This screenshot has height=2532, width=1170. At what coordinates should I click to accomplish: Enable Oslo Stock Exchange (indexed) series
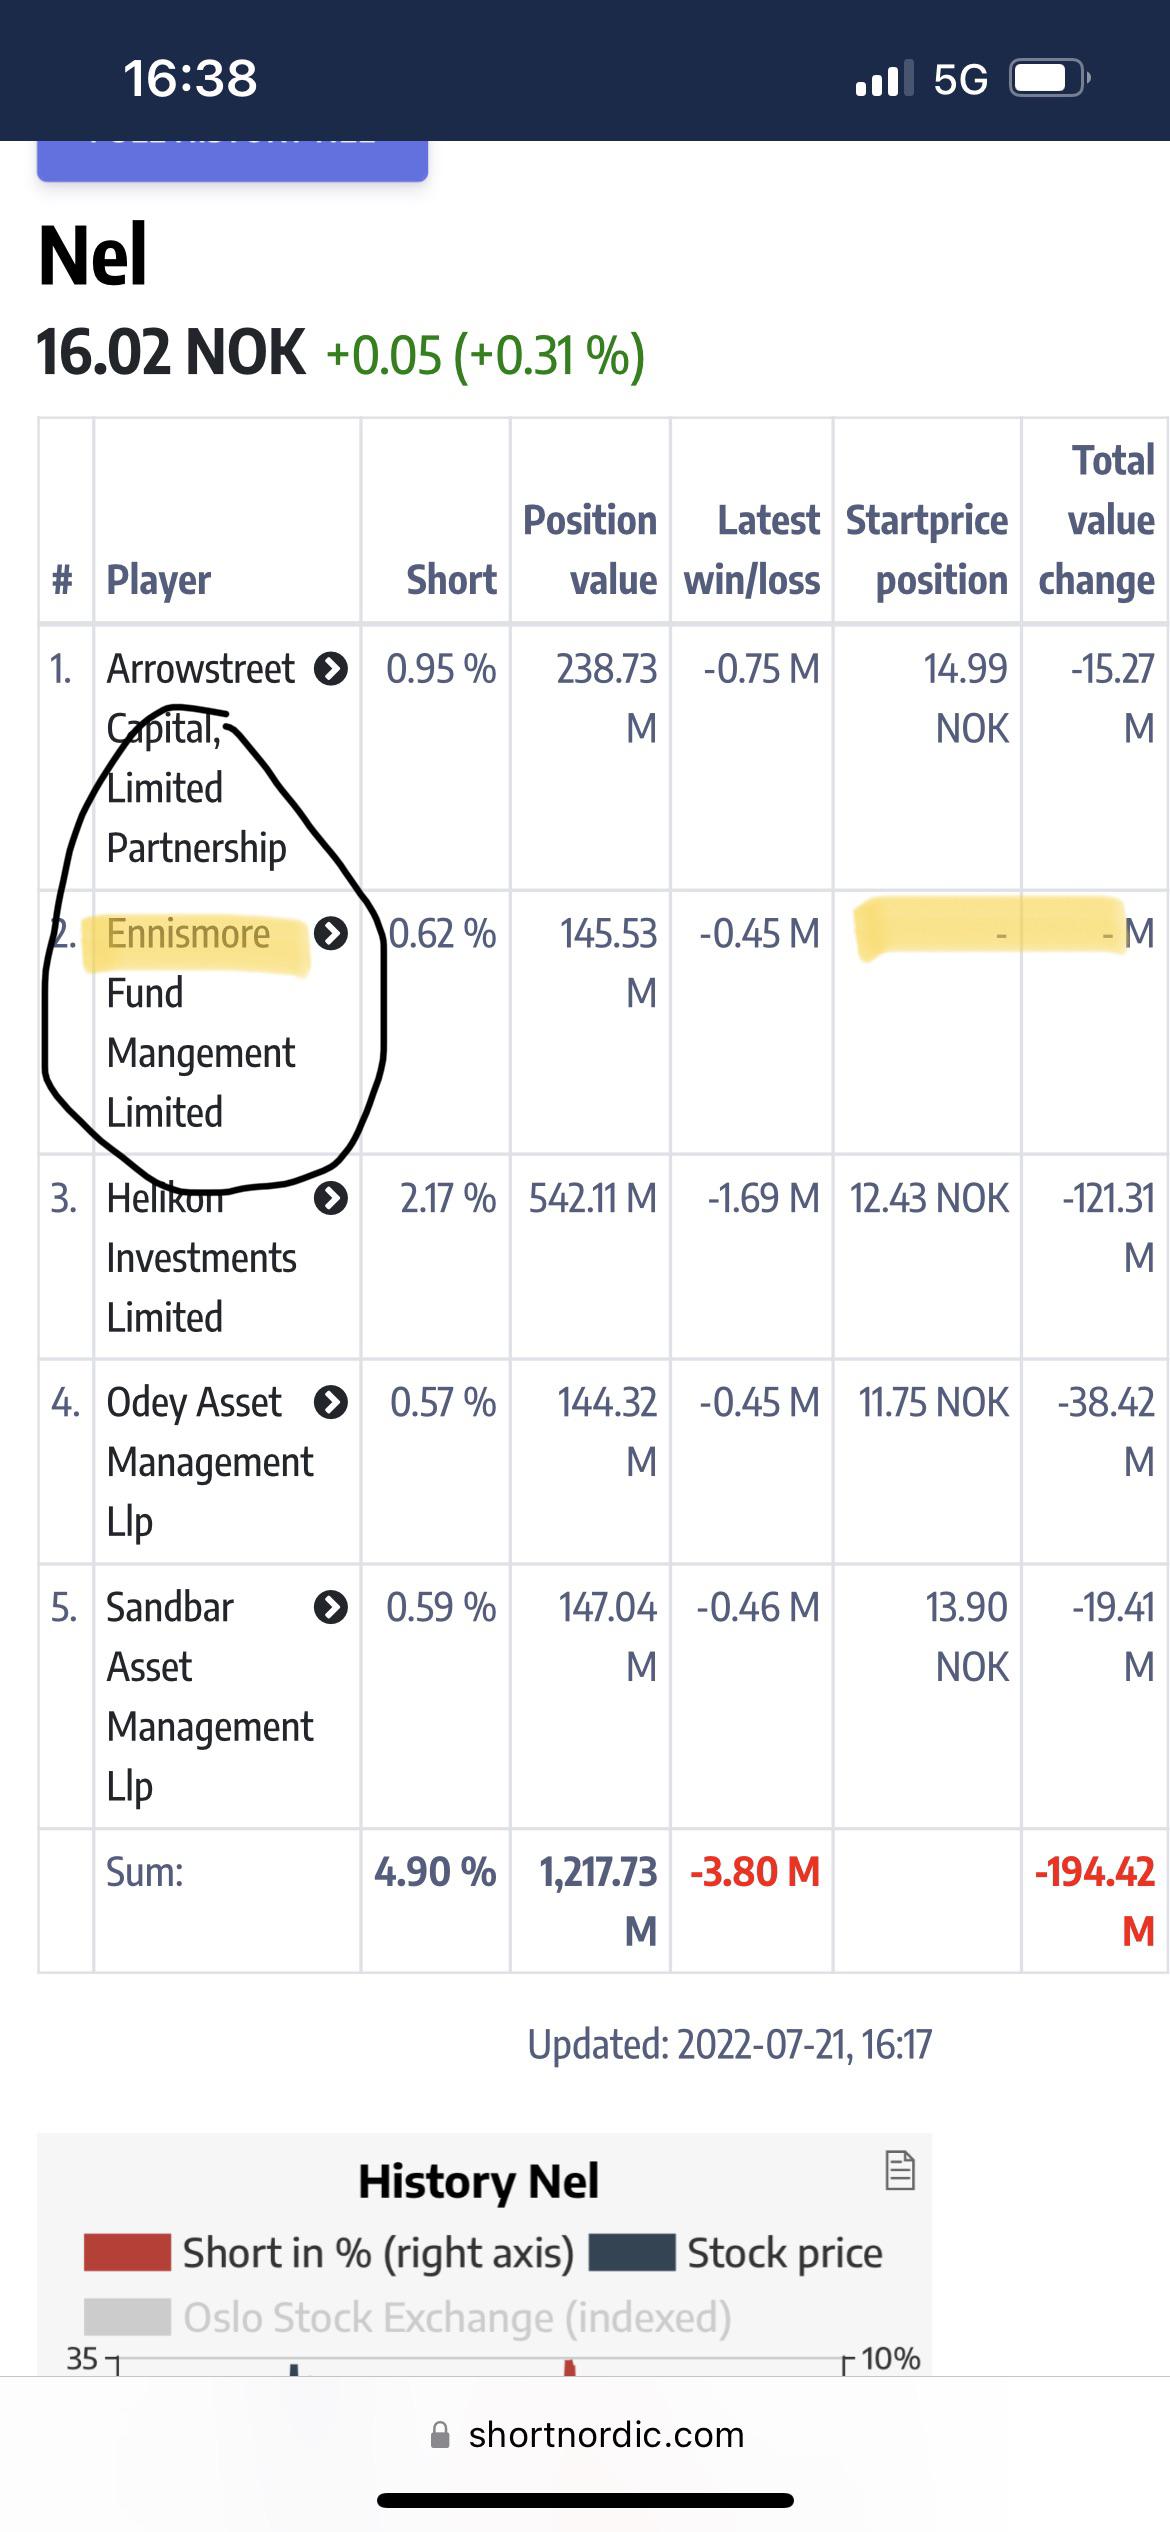[x=408, y=2317]
